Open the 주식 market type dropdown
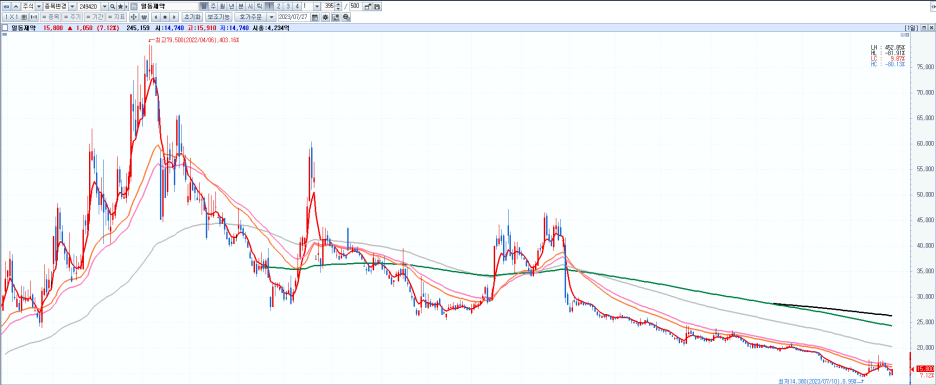 click(39, 6)
